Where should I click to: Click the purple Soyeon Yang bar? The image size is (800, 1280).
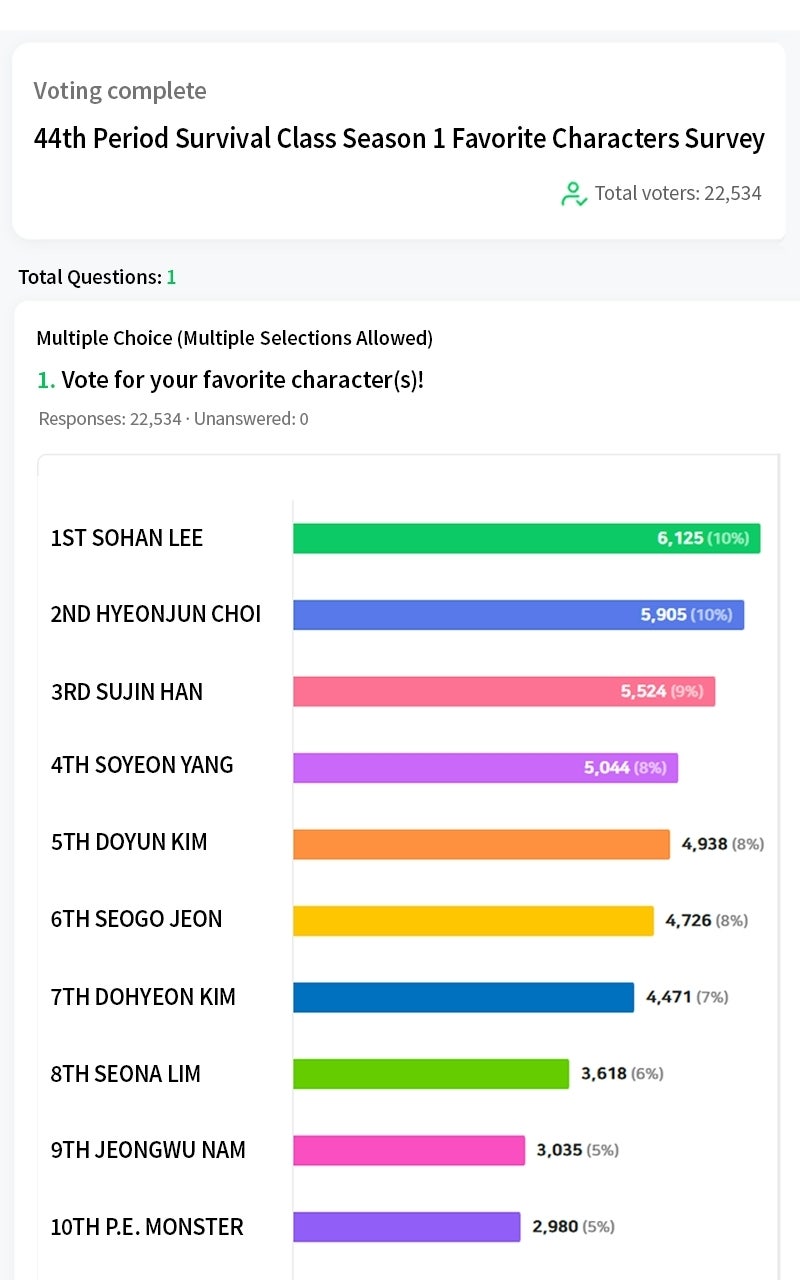click(486, 768)
